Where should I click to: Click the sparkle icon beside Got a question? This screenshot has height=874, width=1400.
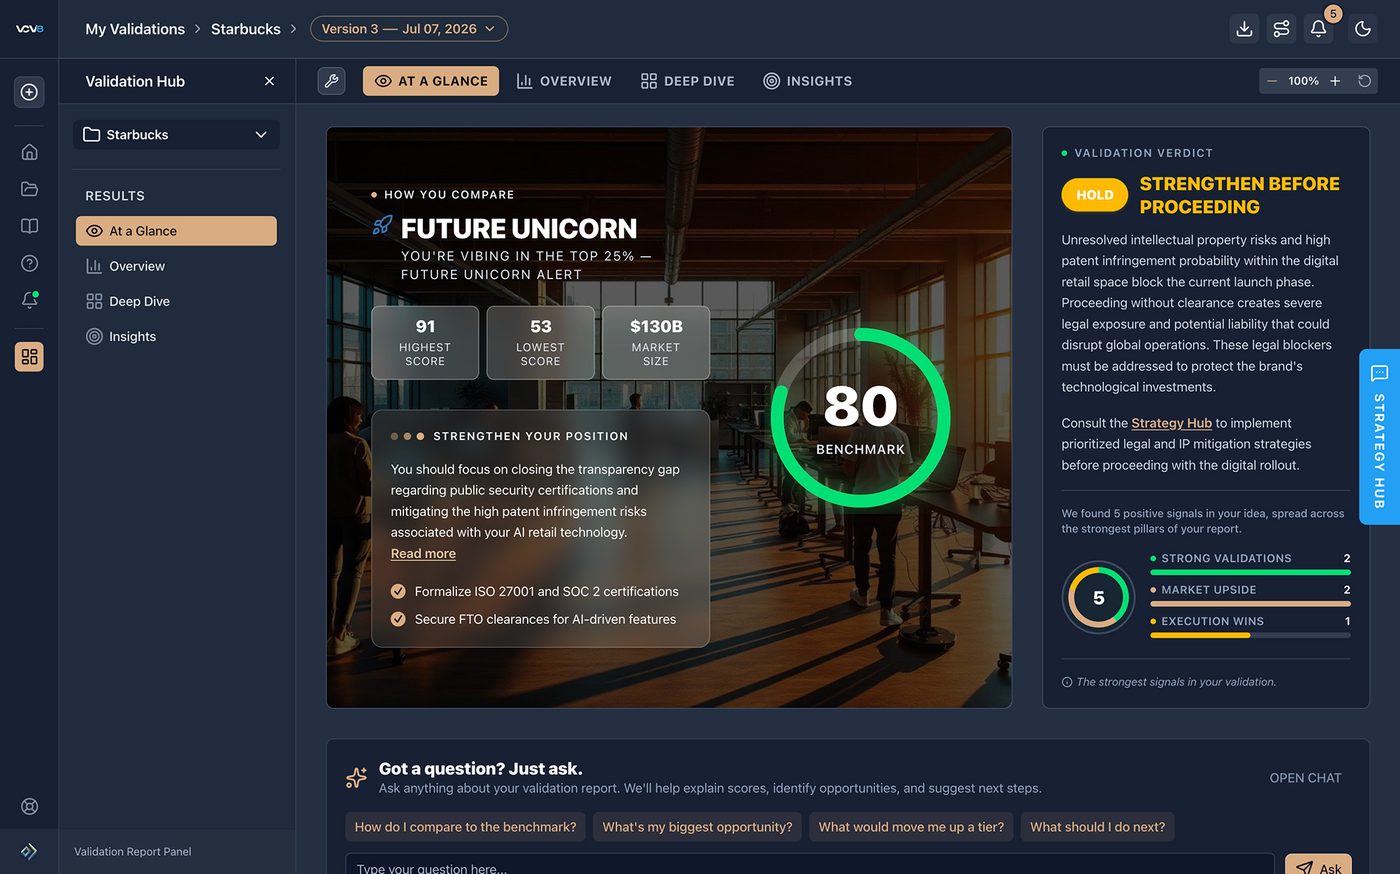356,778
